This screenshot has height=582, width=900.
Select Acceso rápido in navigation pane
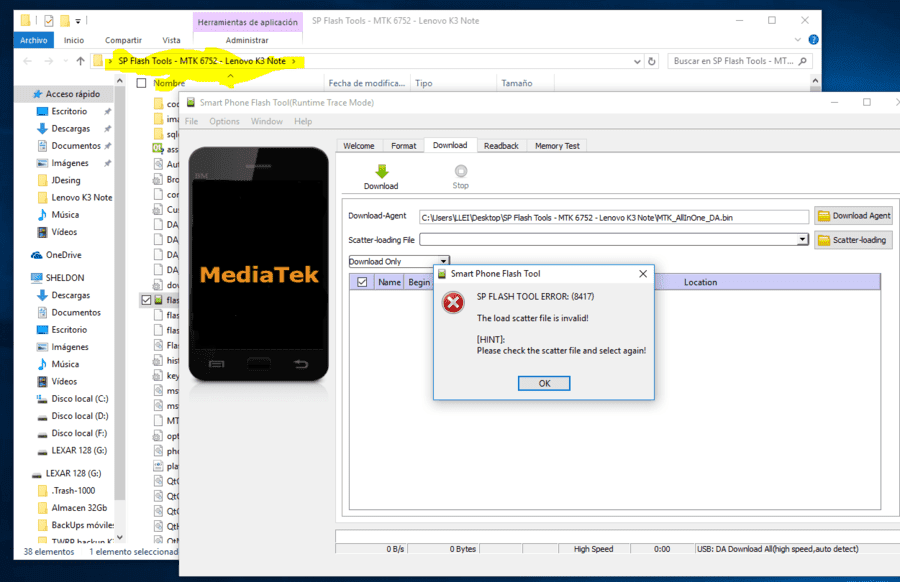[x=72, y=94]
